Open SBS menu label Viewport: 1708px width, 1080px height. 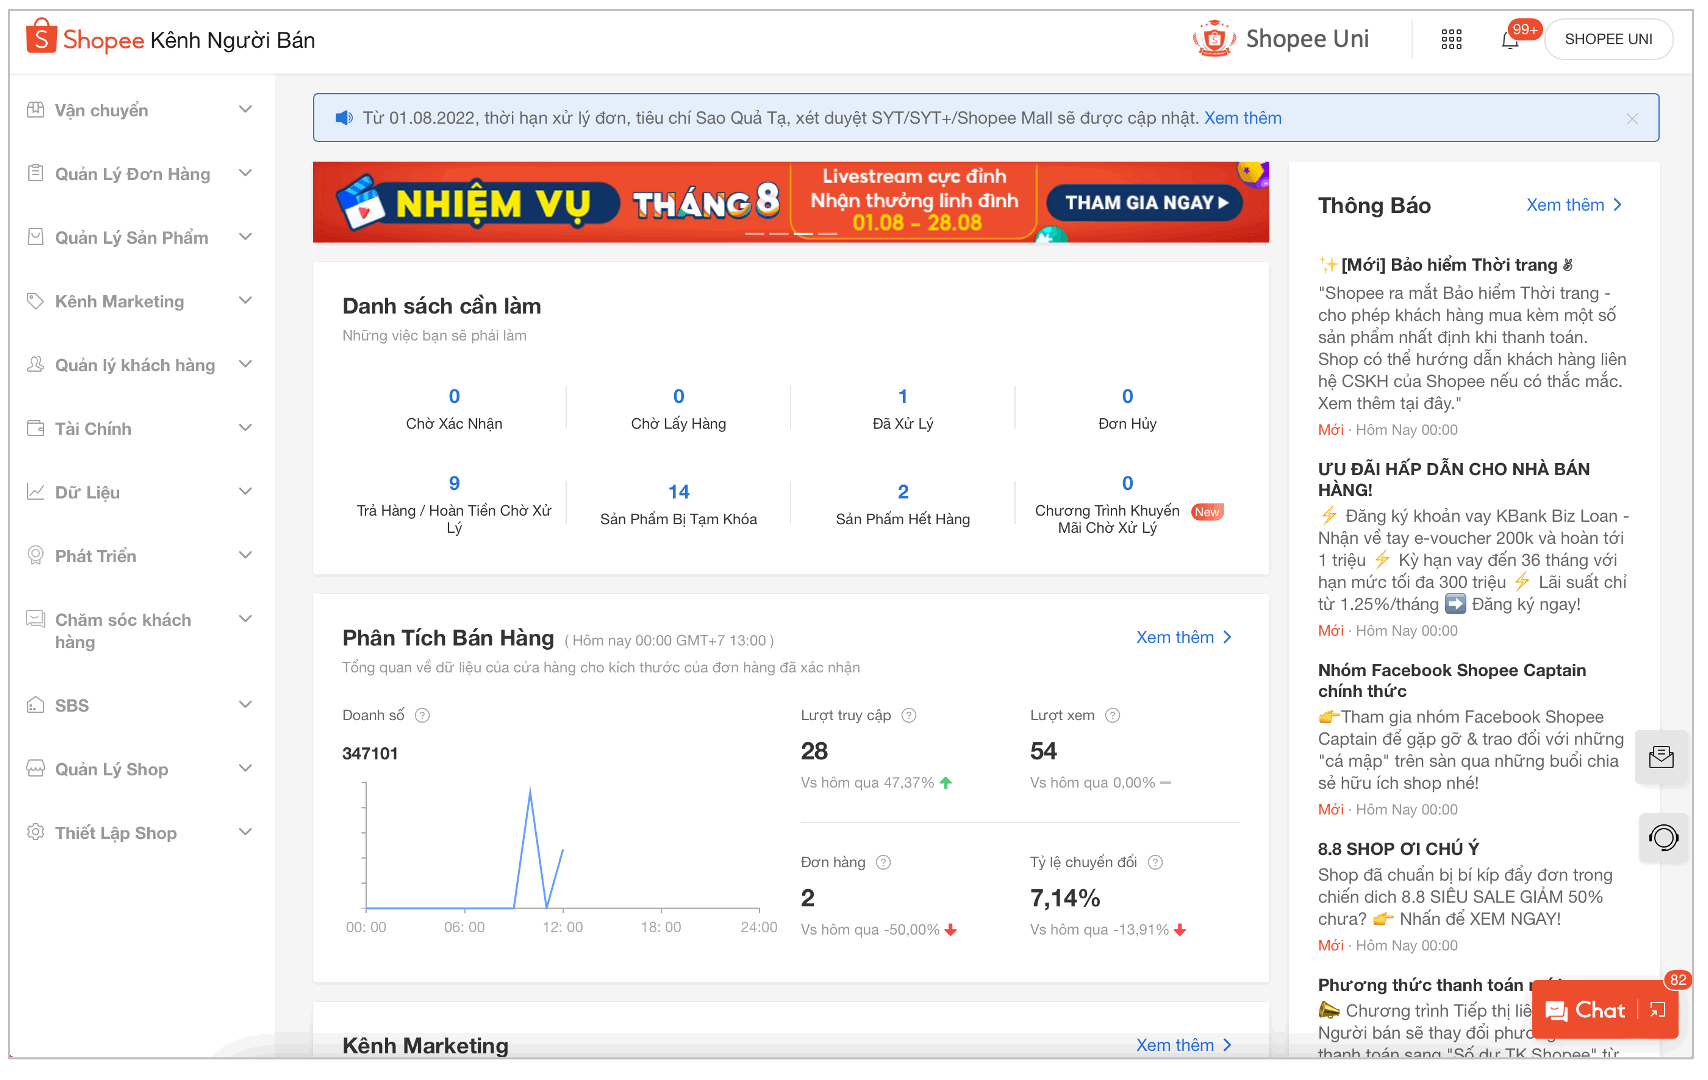(x=72, y=706)
